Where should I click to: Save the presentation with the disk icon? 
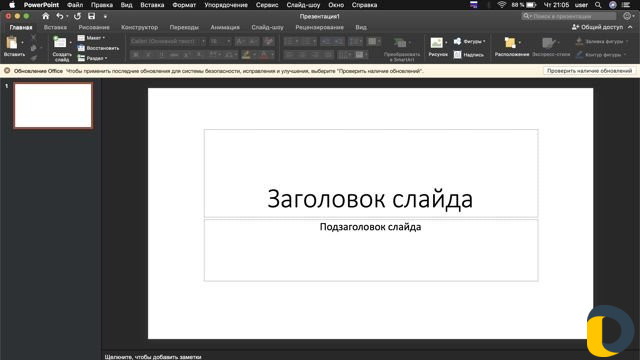(91, 16)
